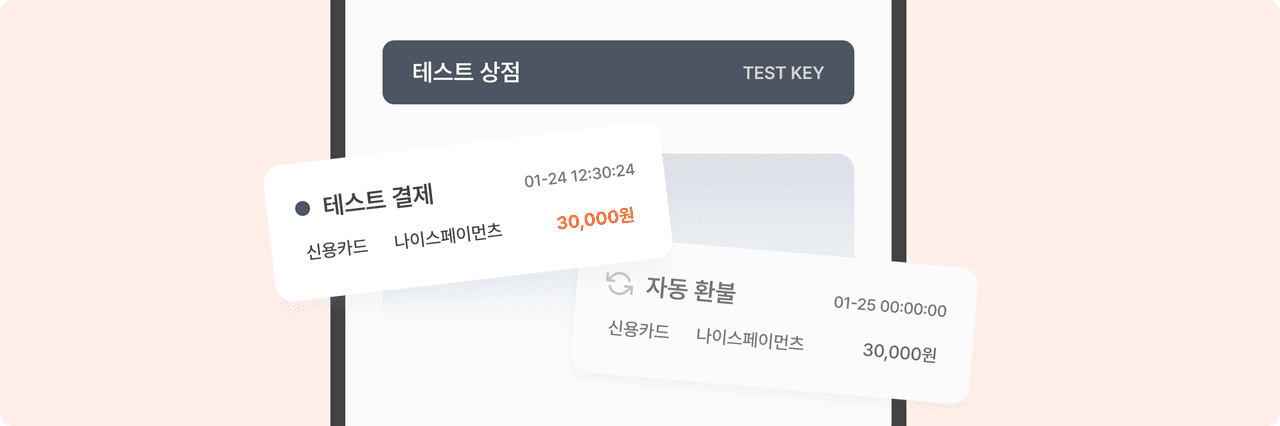Open the 자동 환불 refund title
The width and height of the screenshot is (1280, 426).
pos(691,291)
